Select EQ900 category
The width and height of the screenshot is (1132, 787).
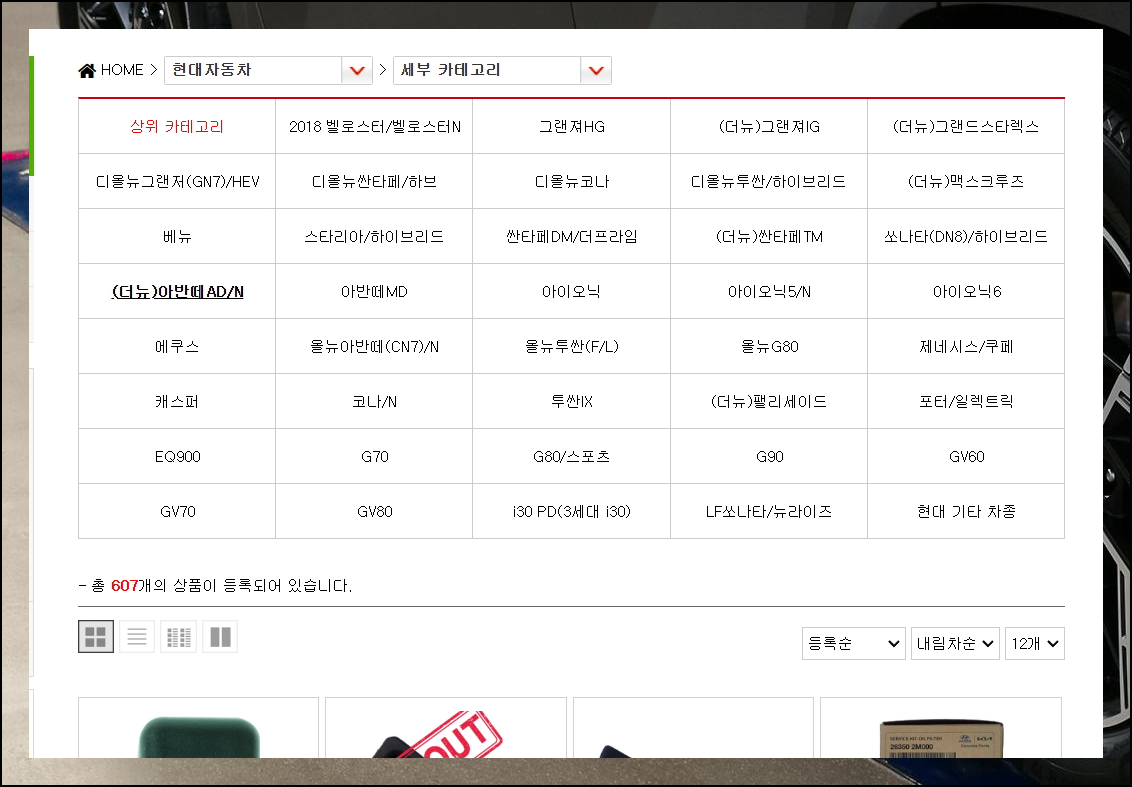pos(177,456)
